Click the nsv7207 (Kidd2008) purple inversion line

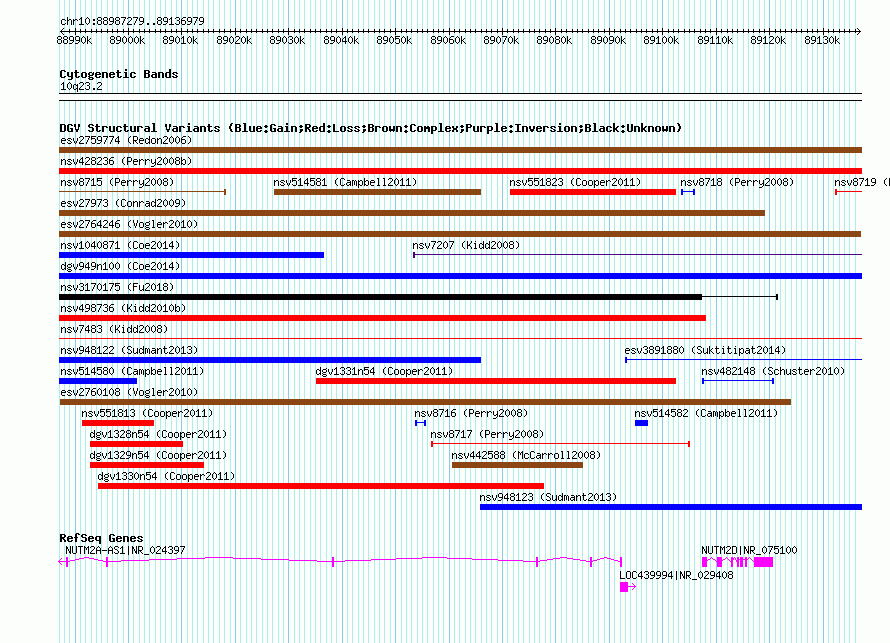637,255
